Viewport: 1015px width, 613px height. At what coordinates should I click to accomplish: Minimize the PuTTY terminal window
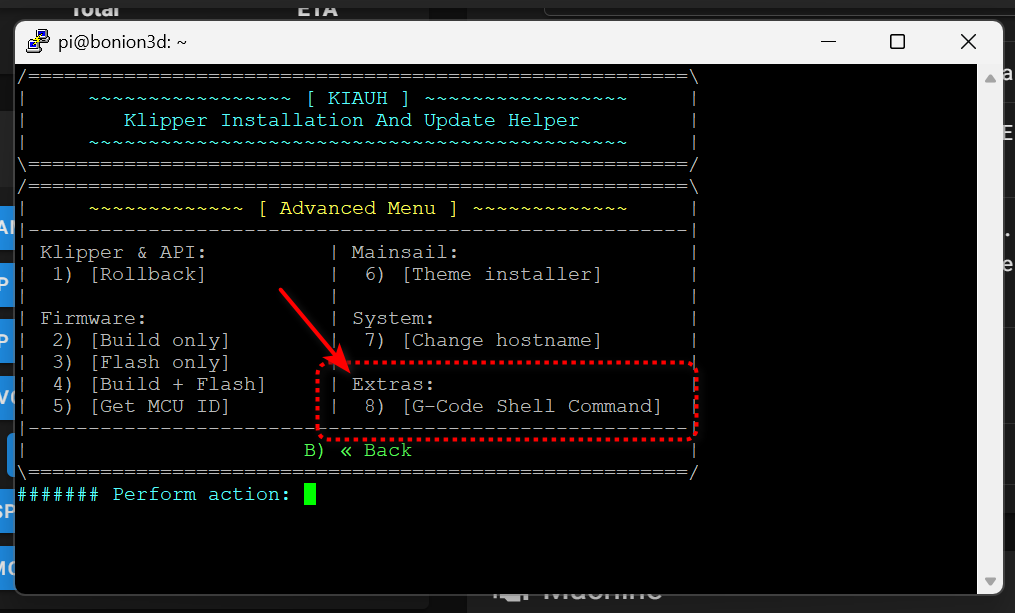(827, 42)
